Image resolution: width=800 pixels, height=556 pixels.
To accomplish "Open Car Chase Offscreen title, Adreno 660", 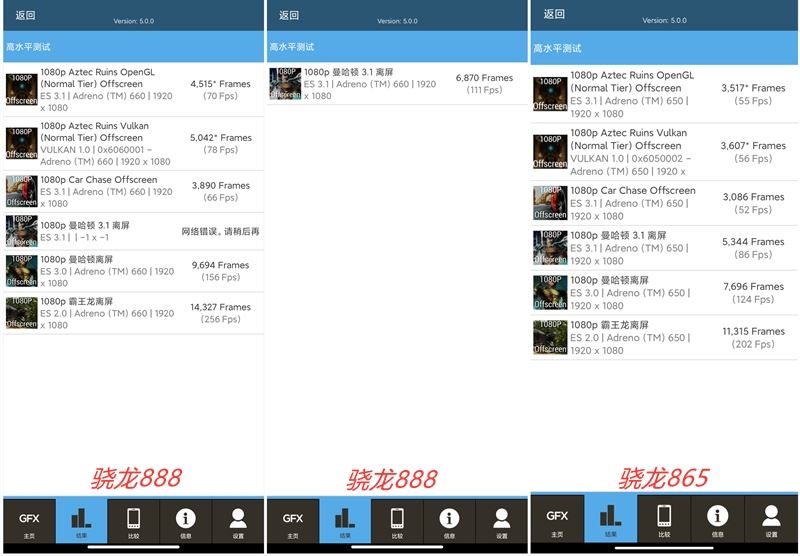I will coord(99,180).
